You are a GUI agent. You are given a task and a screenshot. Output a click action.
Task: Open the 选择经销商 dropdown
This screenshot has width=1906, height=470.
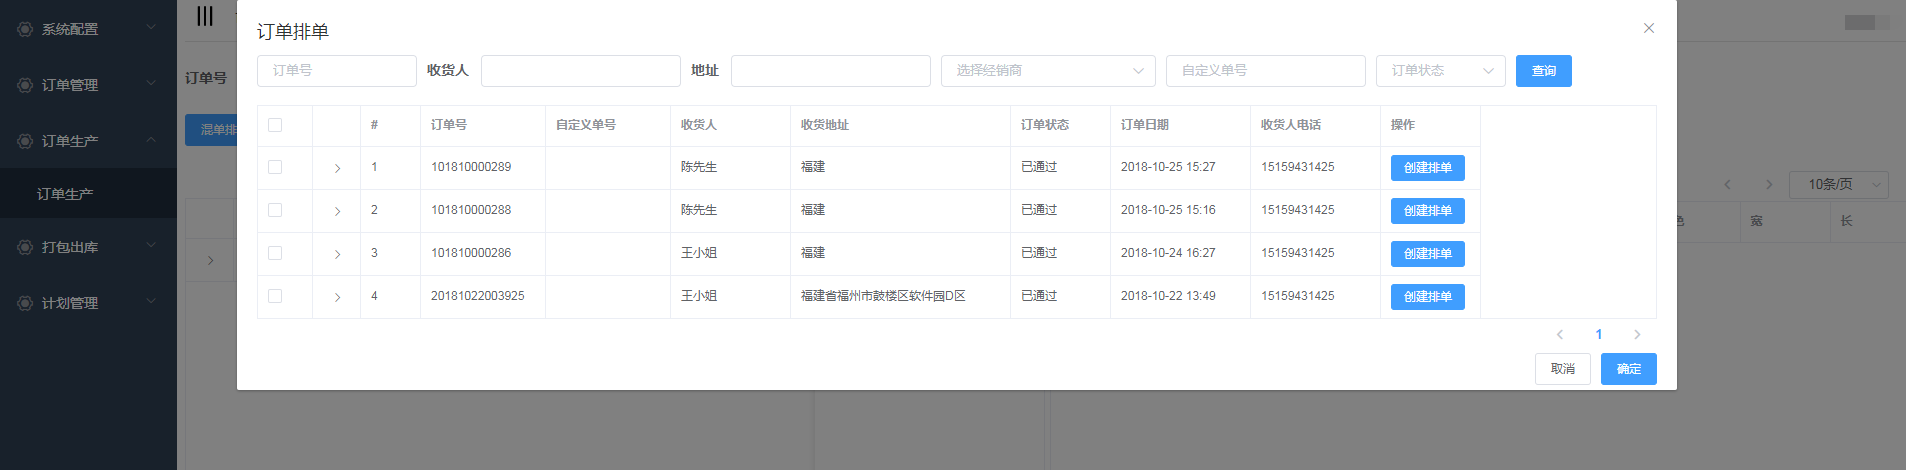click(x=1047, y=71)
